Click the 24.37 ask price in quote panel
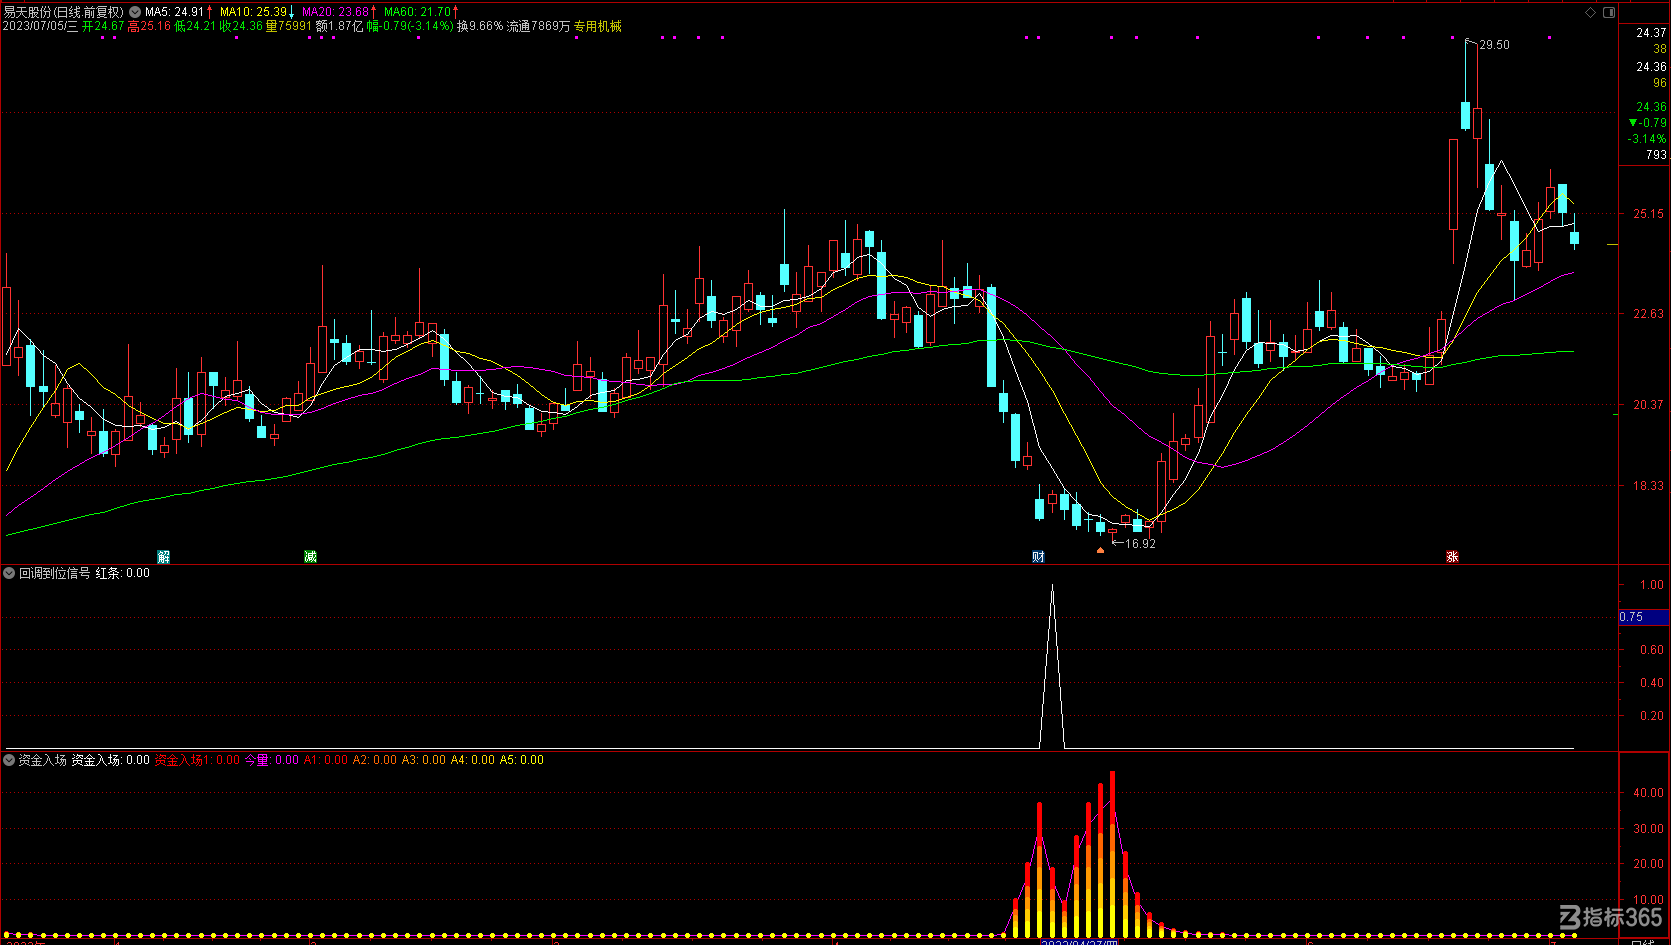Image resolution: width=1671 pixels, height=945 pixels. tap(1651, 33)
